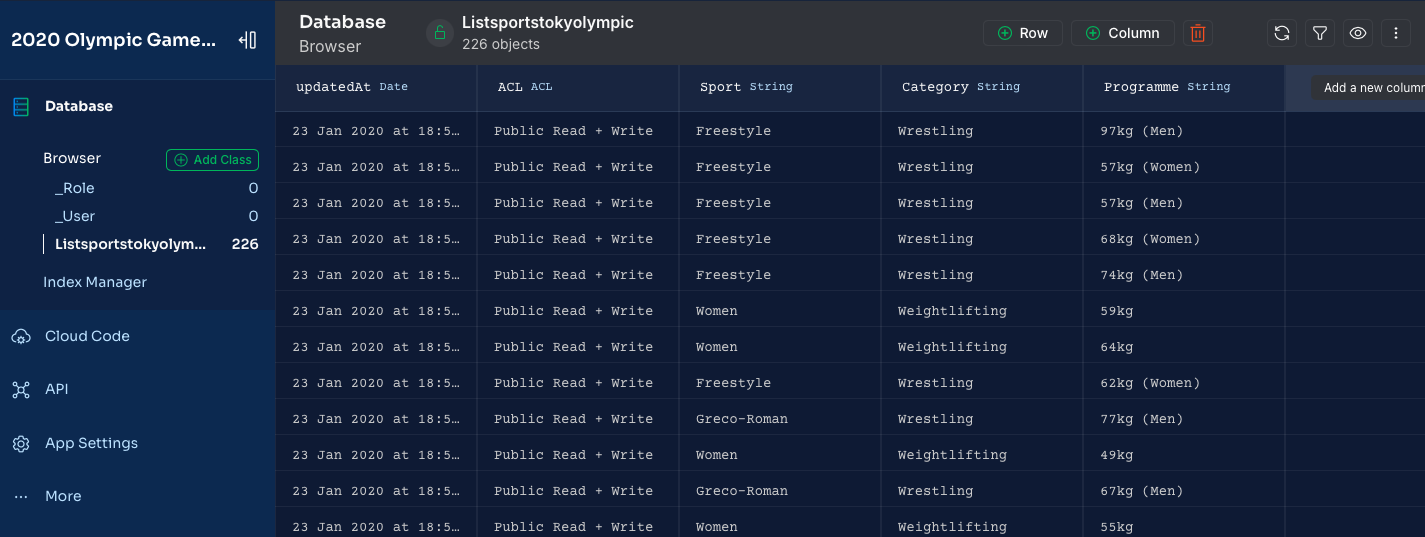Add a new Column
This screenshot has height=537, width=1425.
click(x=1122, y=33)
